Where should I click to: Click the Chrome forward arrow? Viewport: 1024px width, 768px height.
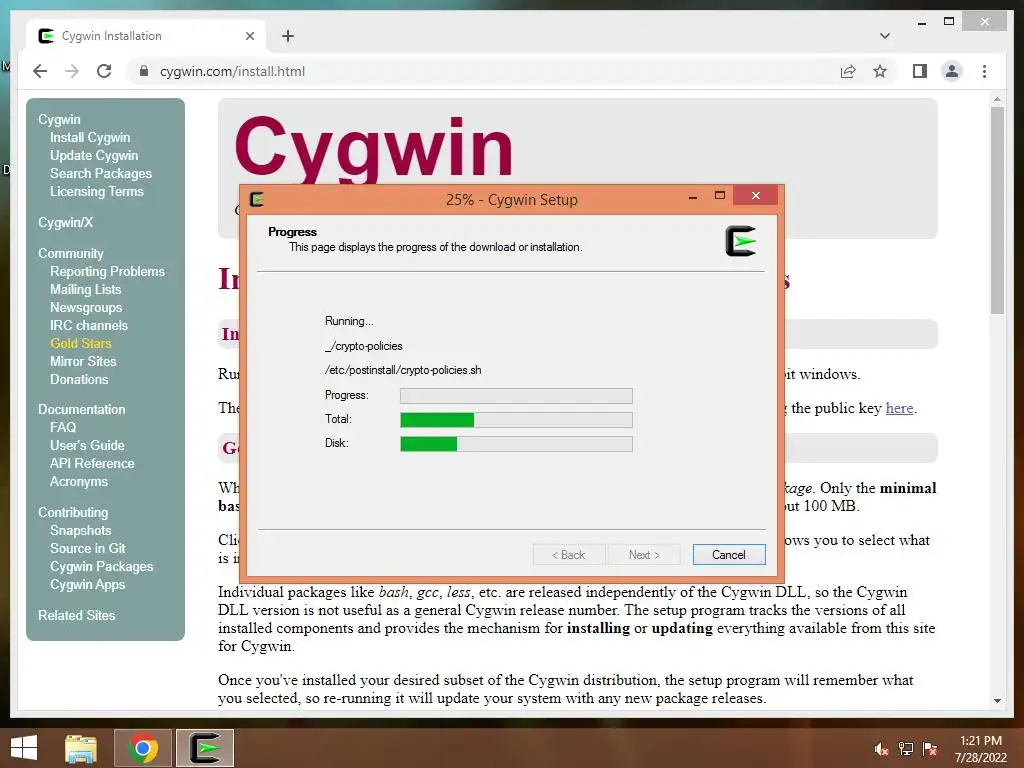pos(72,71)
